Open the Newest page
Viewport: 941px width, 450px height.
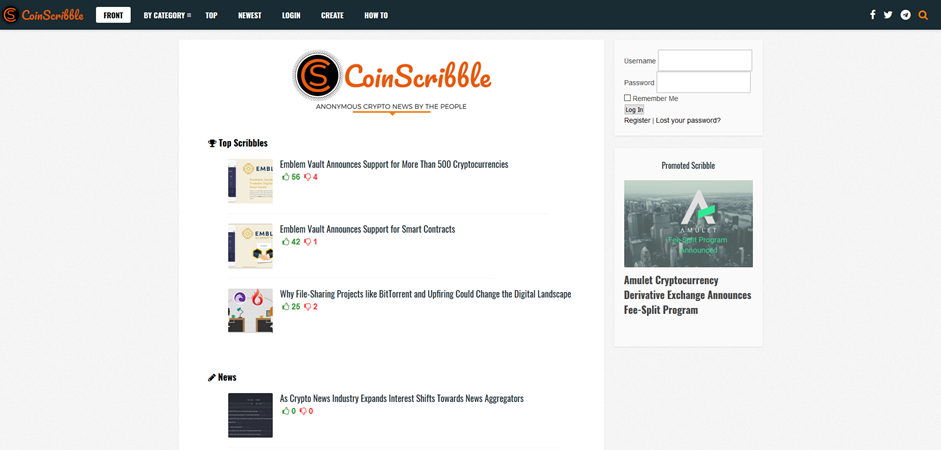[250, 15]
